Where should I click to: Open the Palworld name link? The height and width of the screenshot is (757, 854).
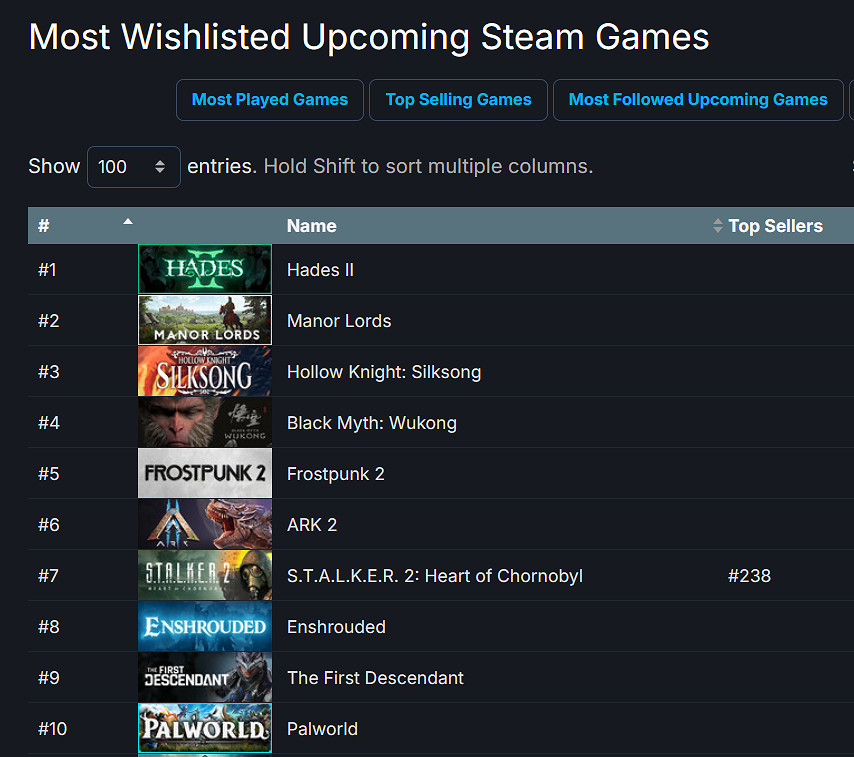pos(322,729)
